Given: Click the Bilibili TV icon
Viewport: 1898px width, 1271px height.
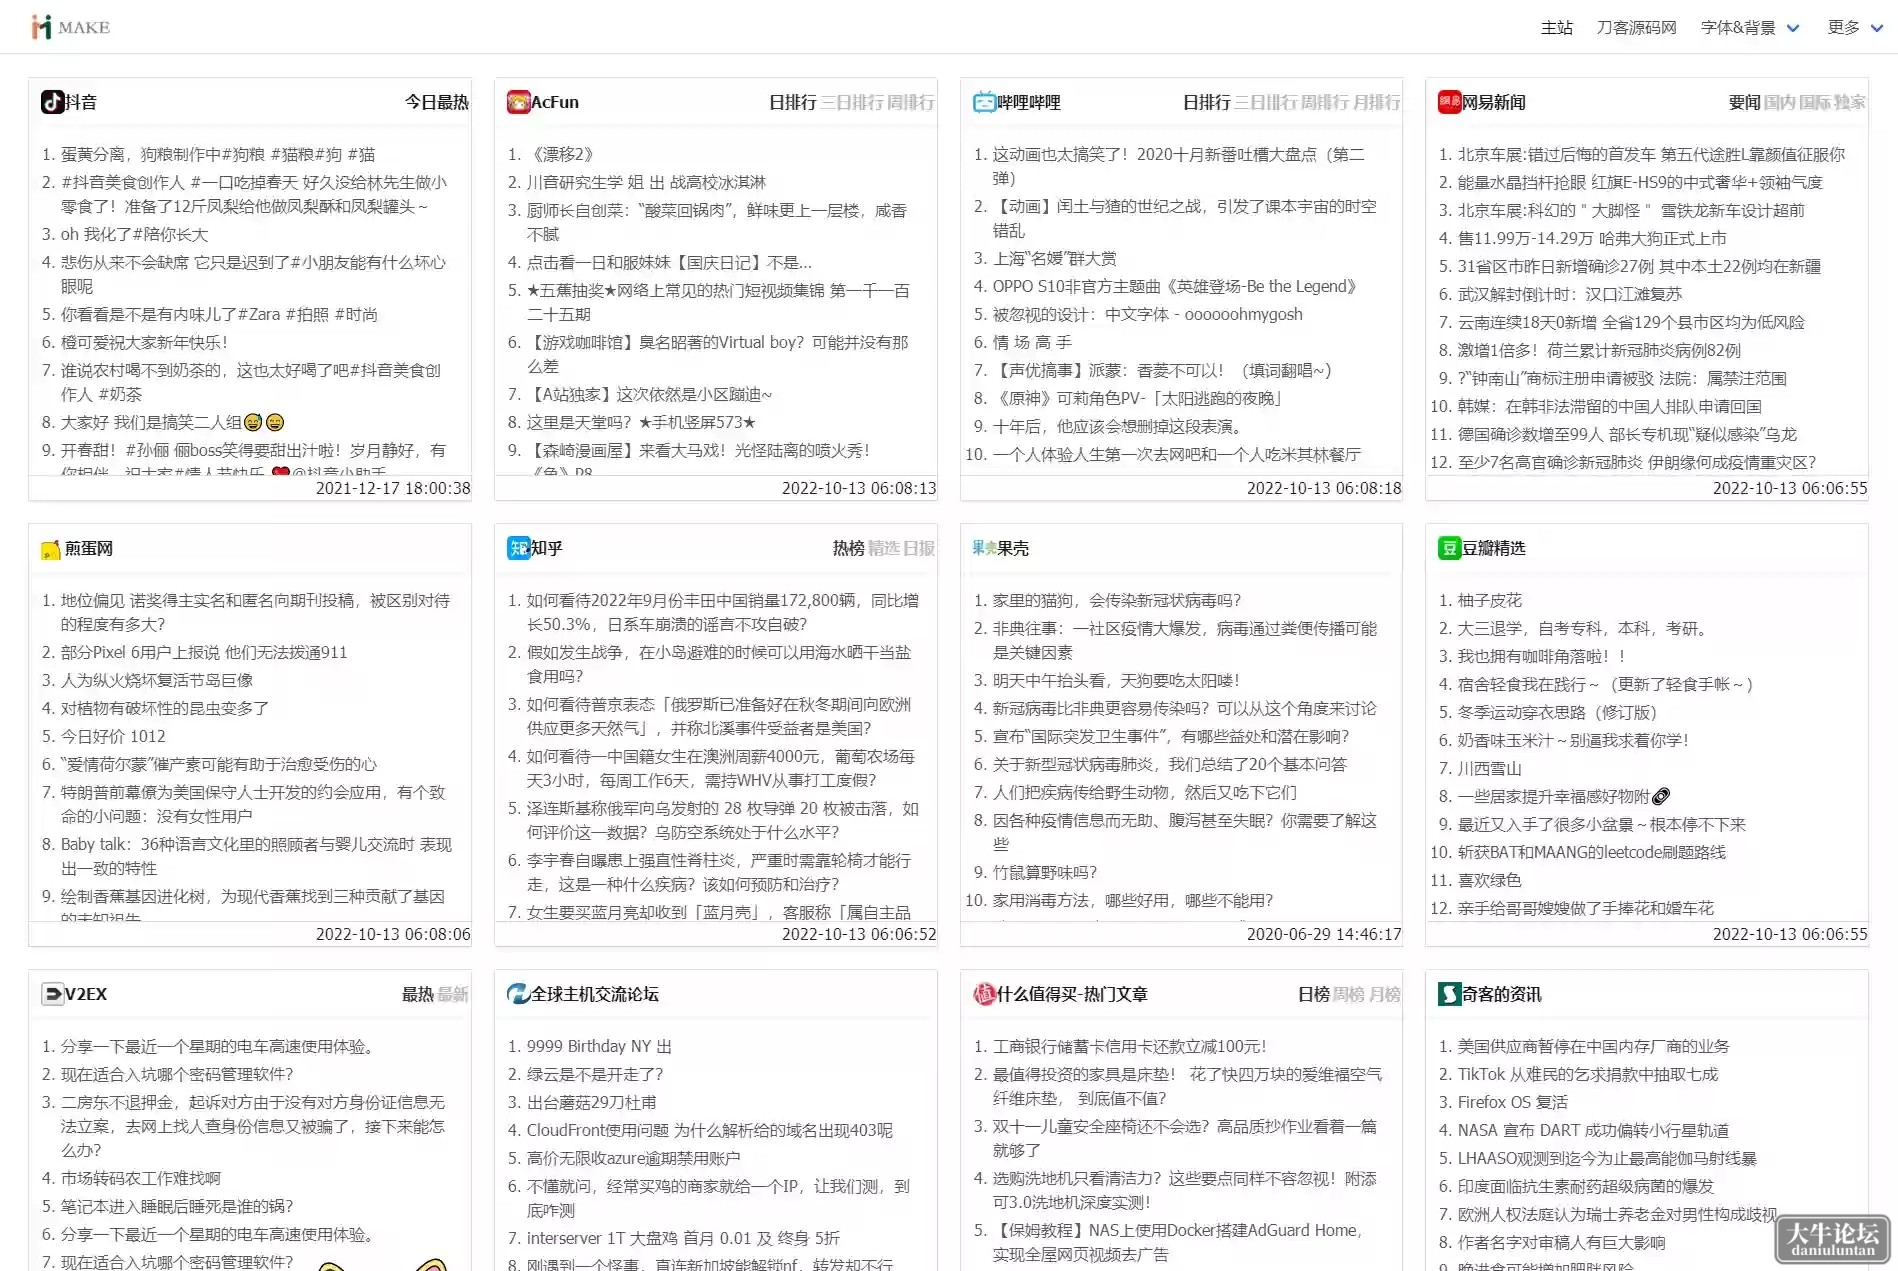Looking at the screenshot, I should coord(984,102).
